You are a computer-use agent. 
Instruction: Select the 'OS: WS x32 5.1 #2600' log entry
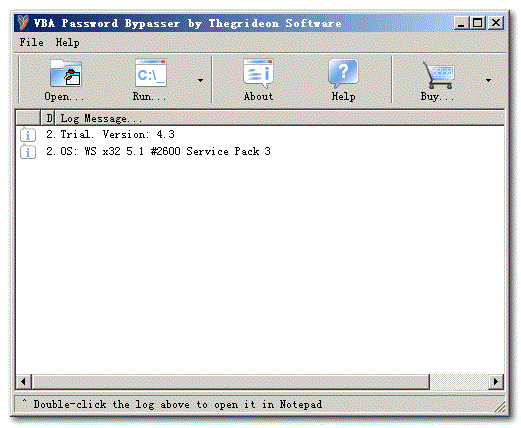click(260, 152)
